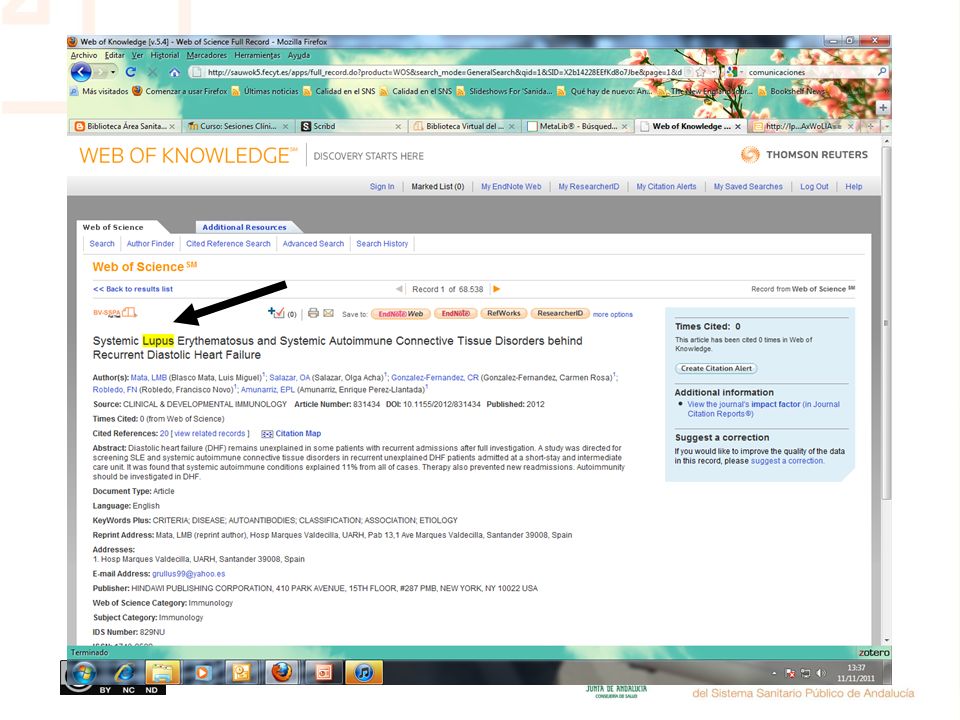960x720 pixels.
Task: Open the Cited Reference Search tab
Action: click(228, 244)
